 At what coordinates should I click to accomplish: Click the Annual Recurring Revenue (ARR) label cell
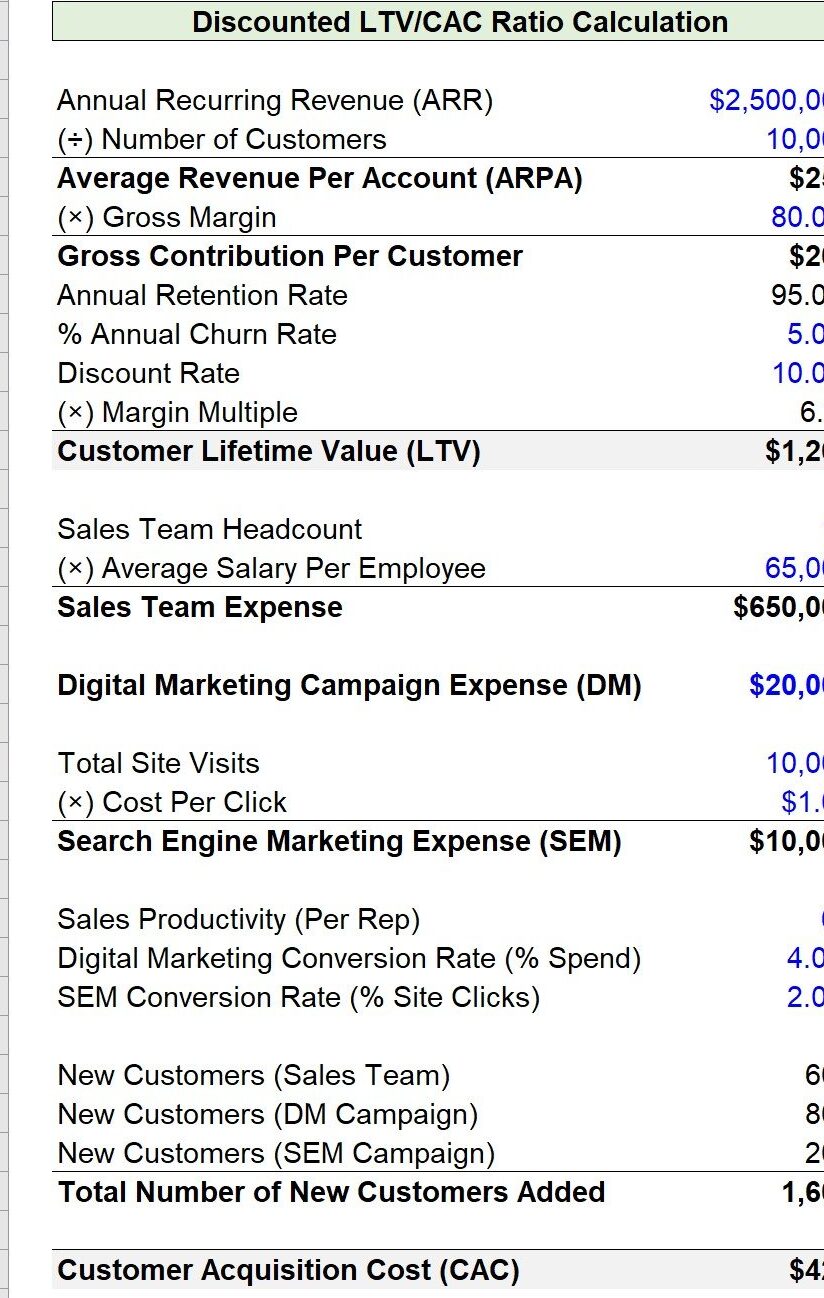(275, 100)
